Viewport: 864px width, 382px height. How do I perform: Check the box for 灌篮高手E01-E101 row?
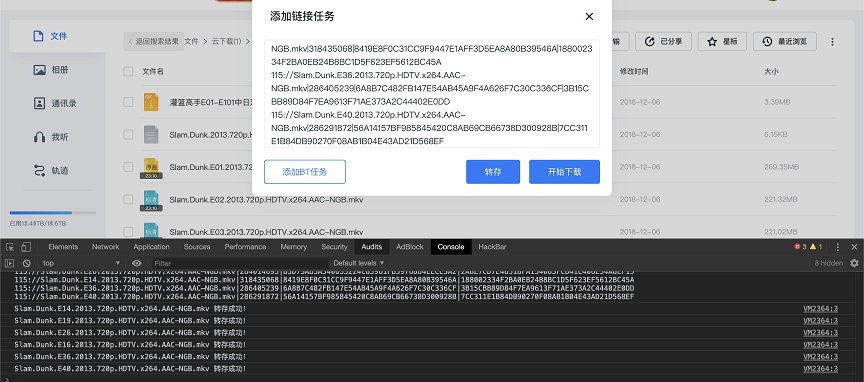tap(128, 102)
